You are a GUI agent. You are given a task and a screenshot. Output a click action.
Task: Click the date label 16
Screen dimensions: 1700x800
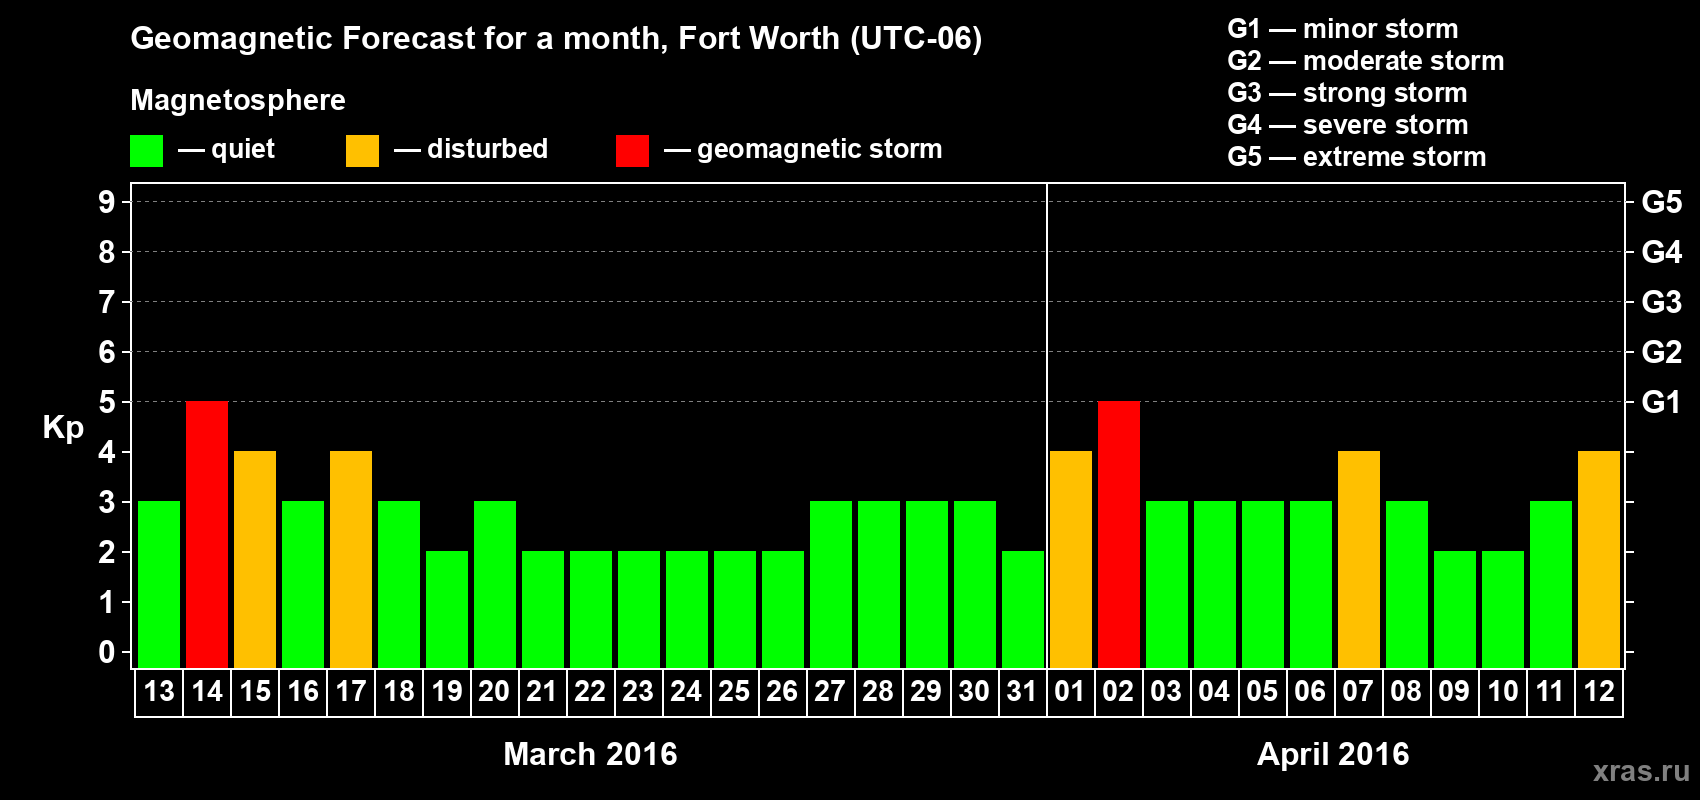(x=303, y=691)
